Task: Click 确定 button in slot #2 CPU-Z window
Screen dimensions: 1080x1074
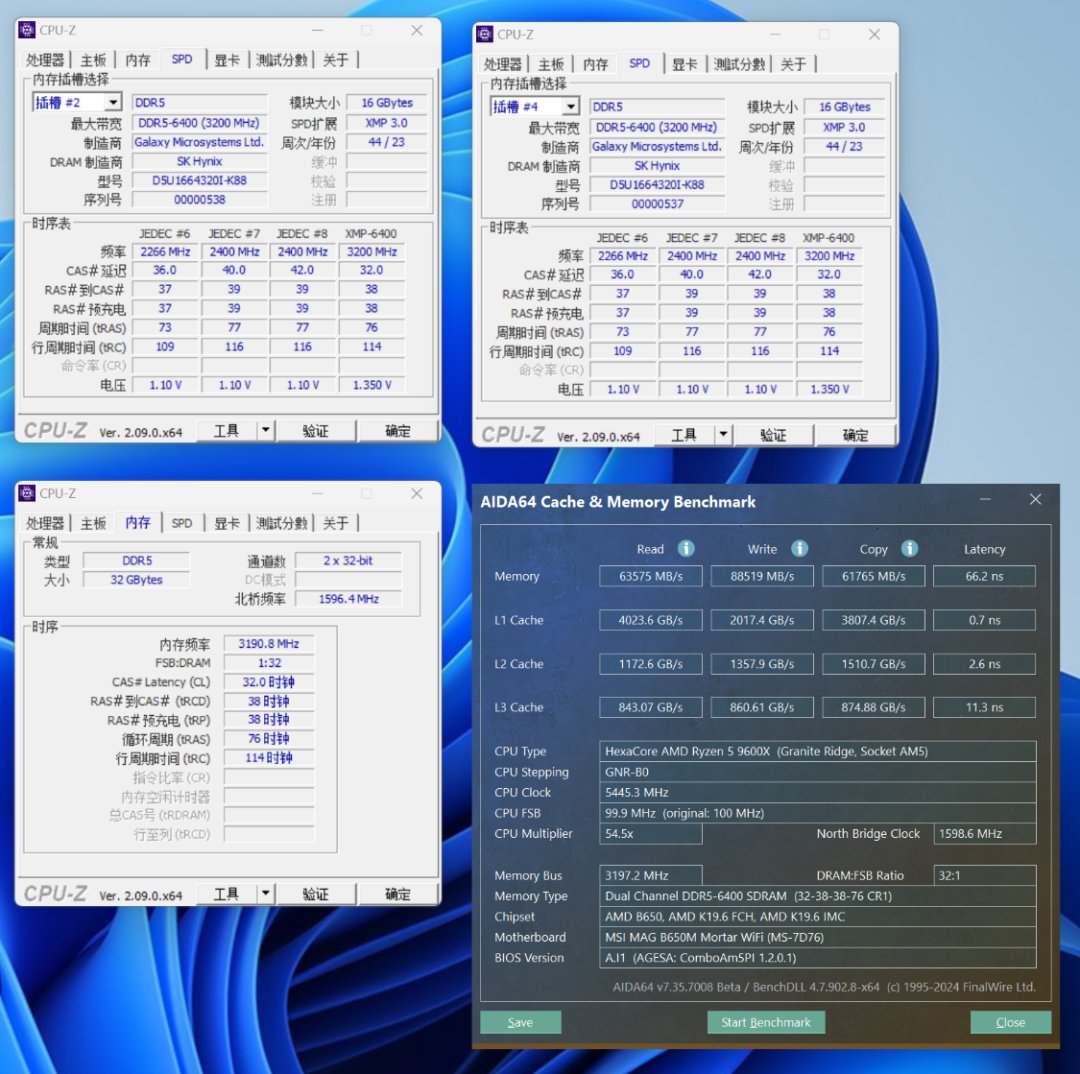Action: point(397,431)
